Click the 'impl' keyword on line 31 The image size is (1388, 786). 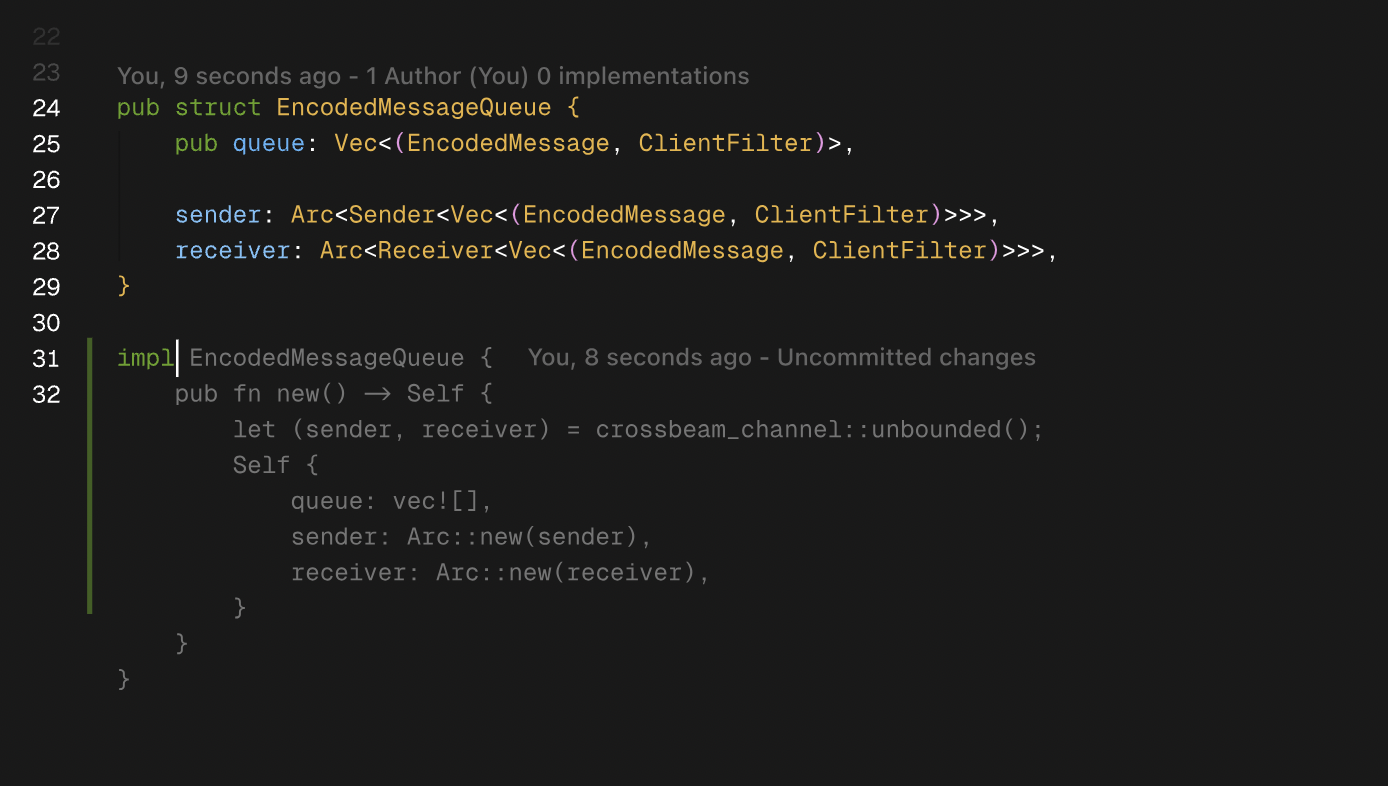coord(145,358)
